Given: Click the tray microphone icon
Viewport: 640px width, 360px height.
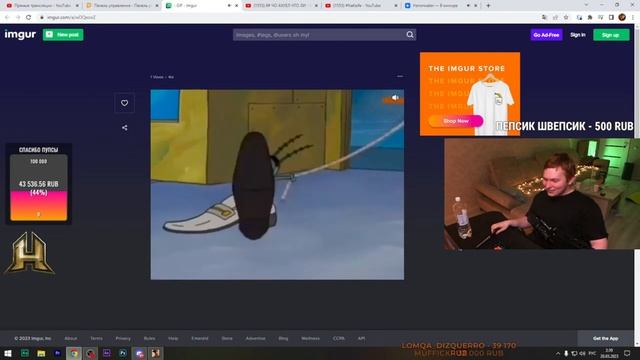Looking at the screenshot, I should pos(566,353).
